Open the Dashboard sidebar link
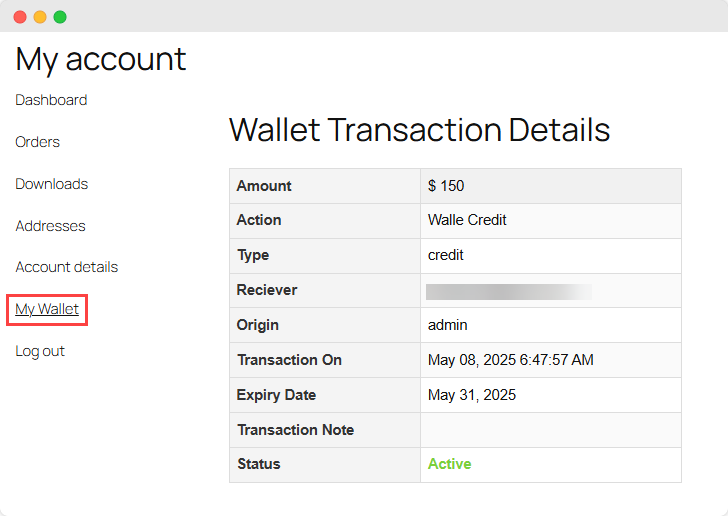728x516 pixels. point(51,100)
